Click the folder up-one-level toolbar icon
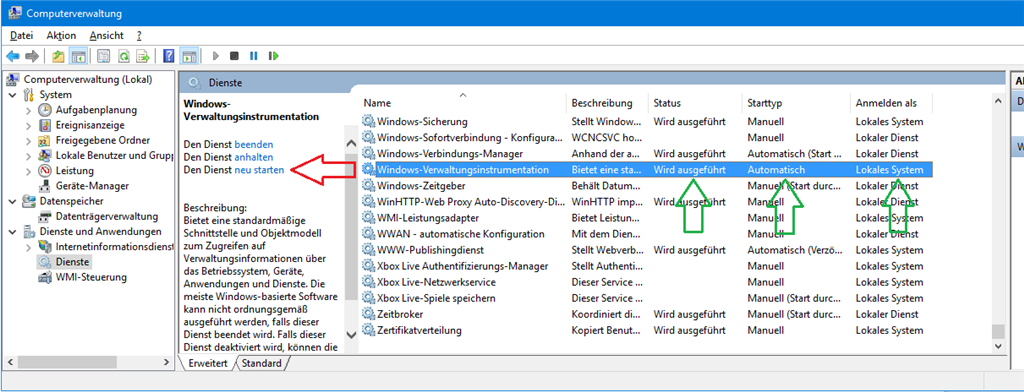The image size is (1024, 392). pos(59,56)
